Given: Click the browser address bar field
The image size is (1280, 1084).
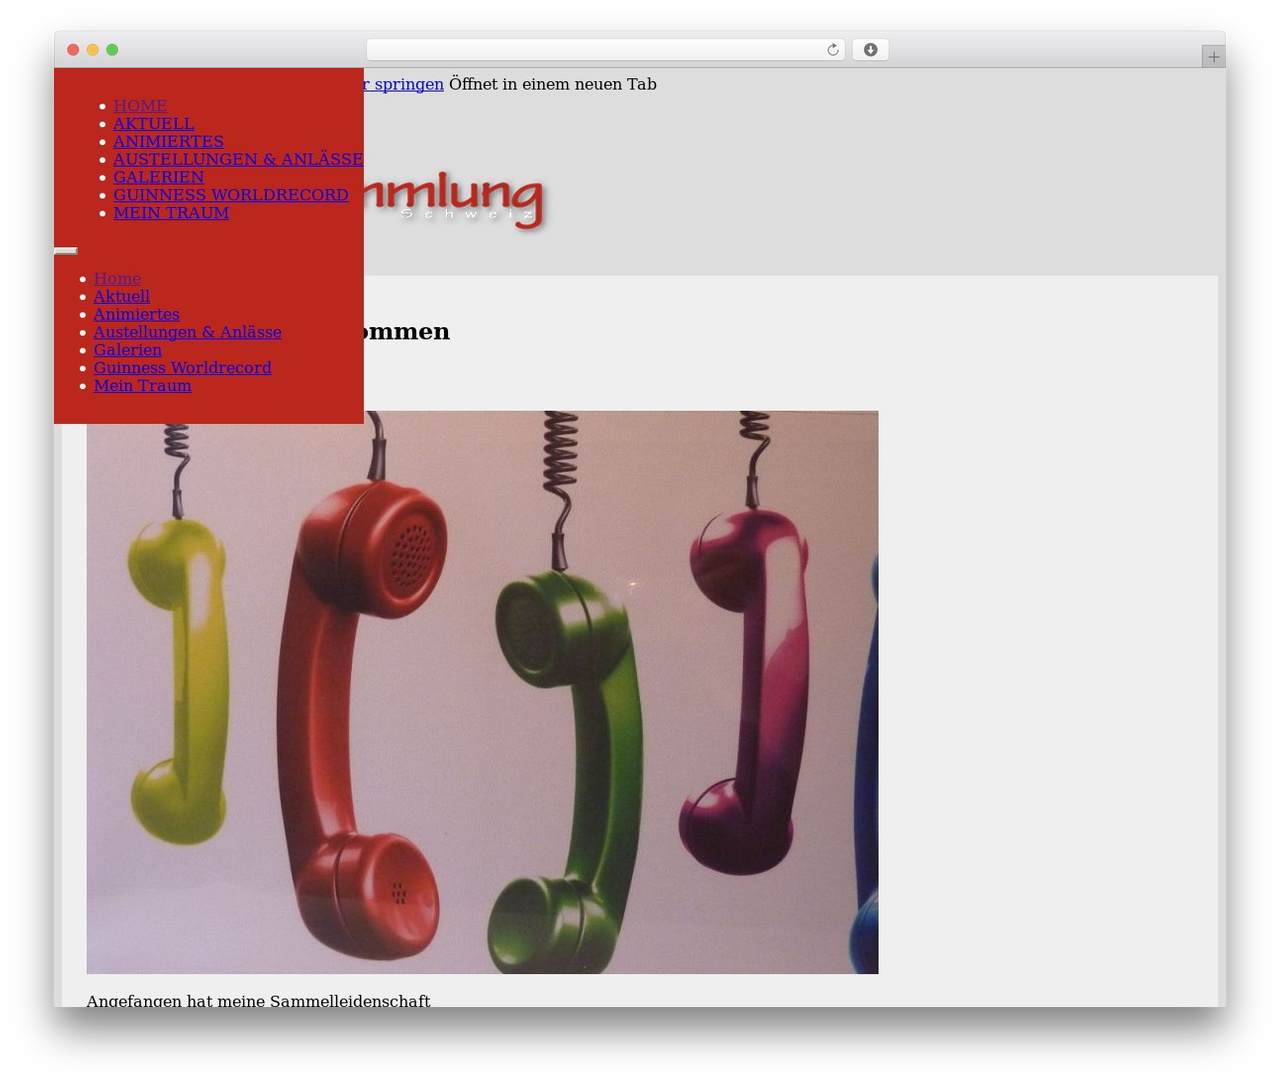Looking at the screenshot, I should click(x=605, y=50).
